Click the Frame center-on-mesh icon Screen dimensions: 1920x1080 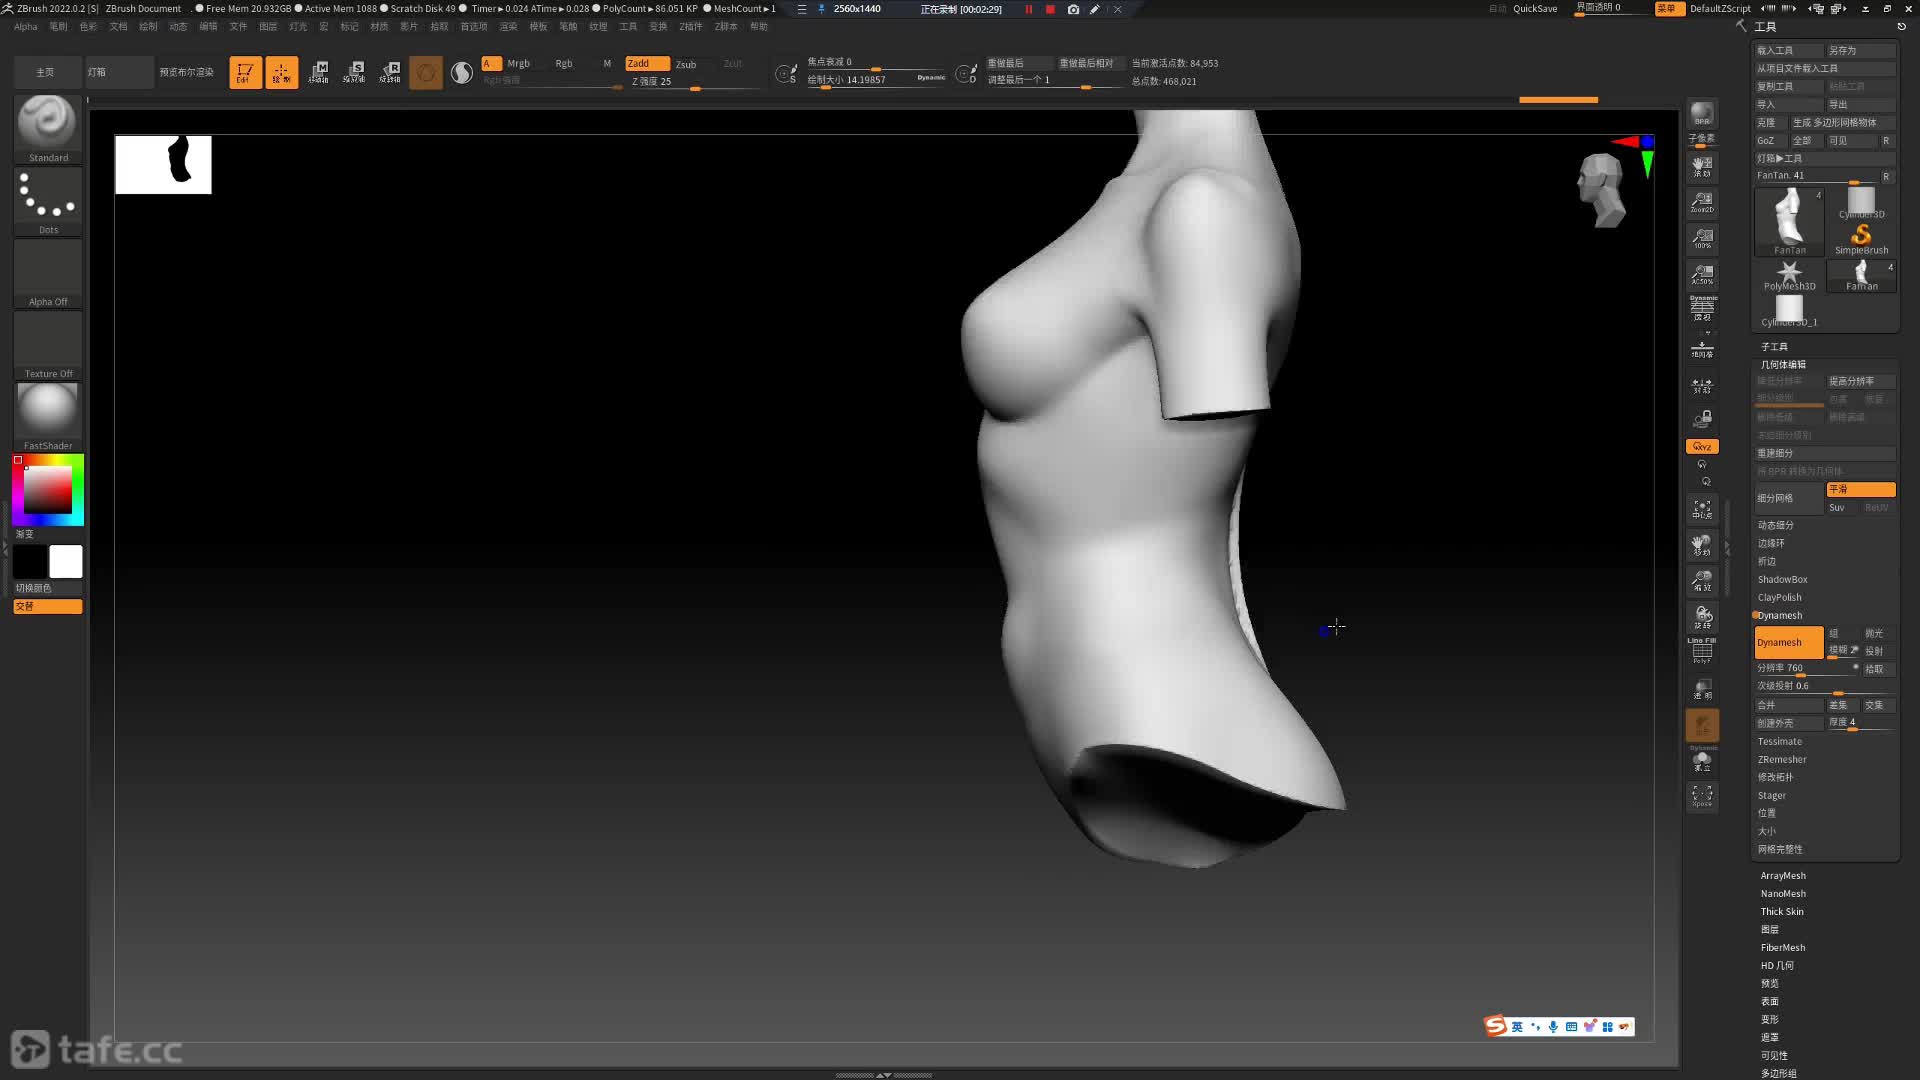click(1702, 509)
